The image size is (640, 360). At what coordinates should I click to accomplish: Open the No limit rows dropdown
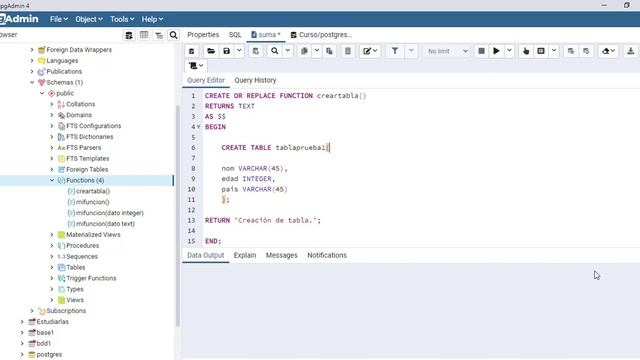pos(447,51)
